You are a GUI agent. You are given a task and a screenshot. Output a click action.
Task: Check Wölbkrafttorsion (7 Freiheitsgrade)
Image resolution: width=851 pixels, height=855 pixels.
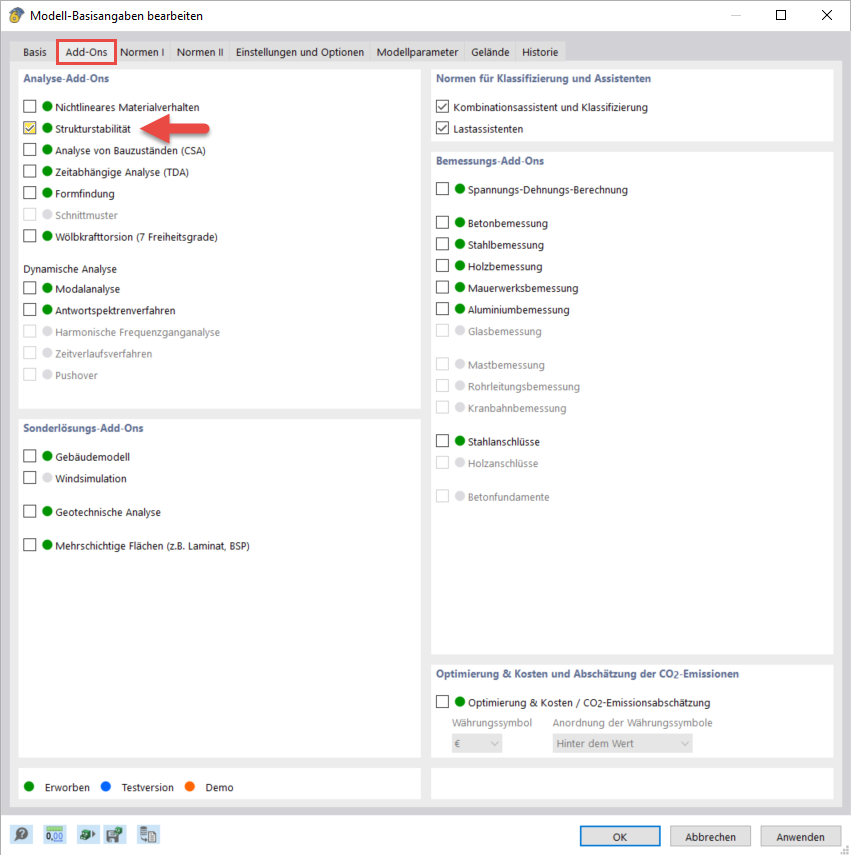30,236
